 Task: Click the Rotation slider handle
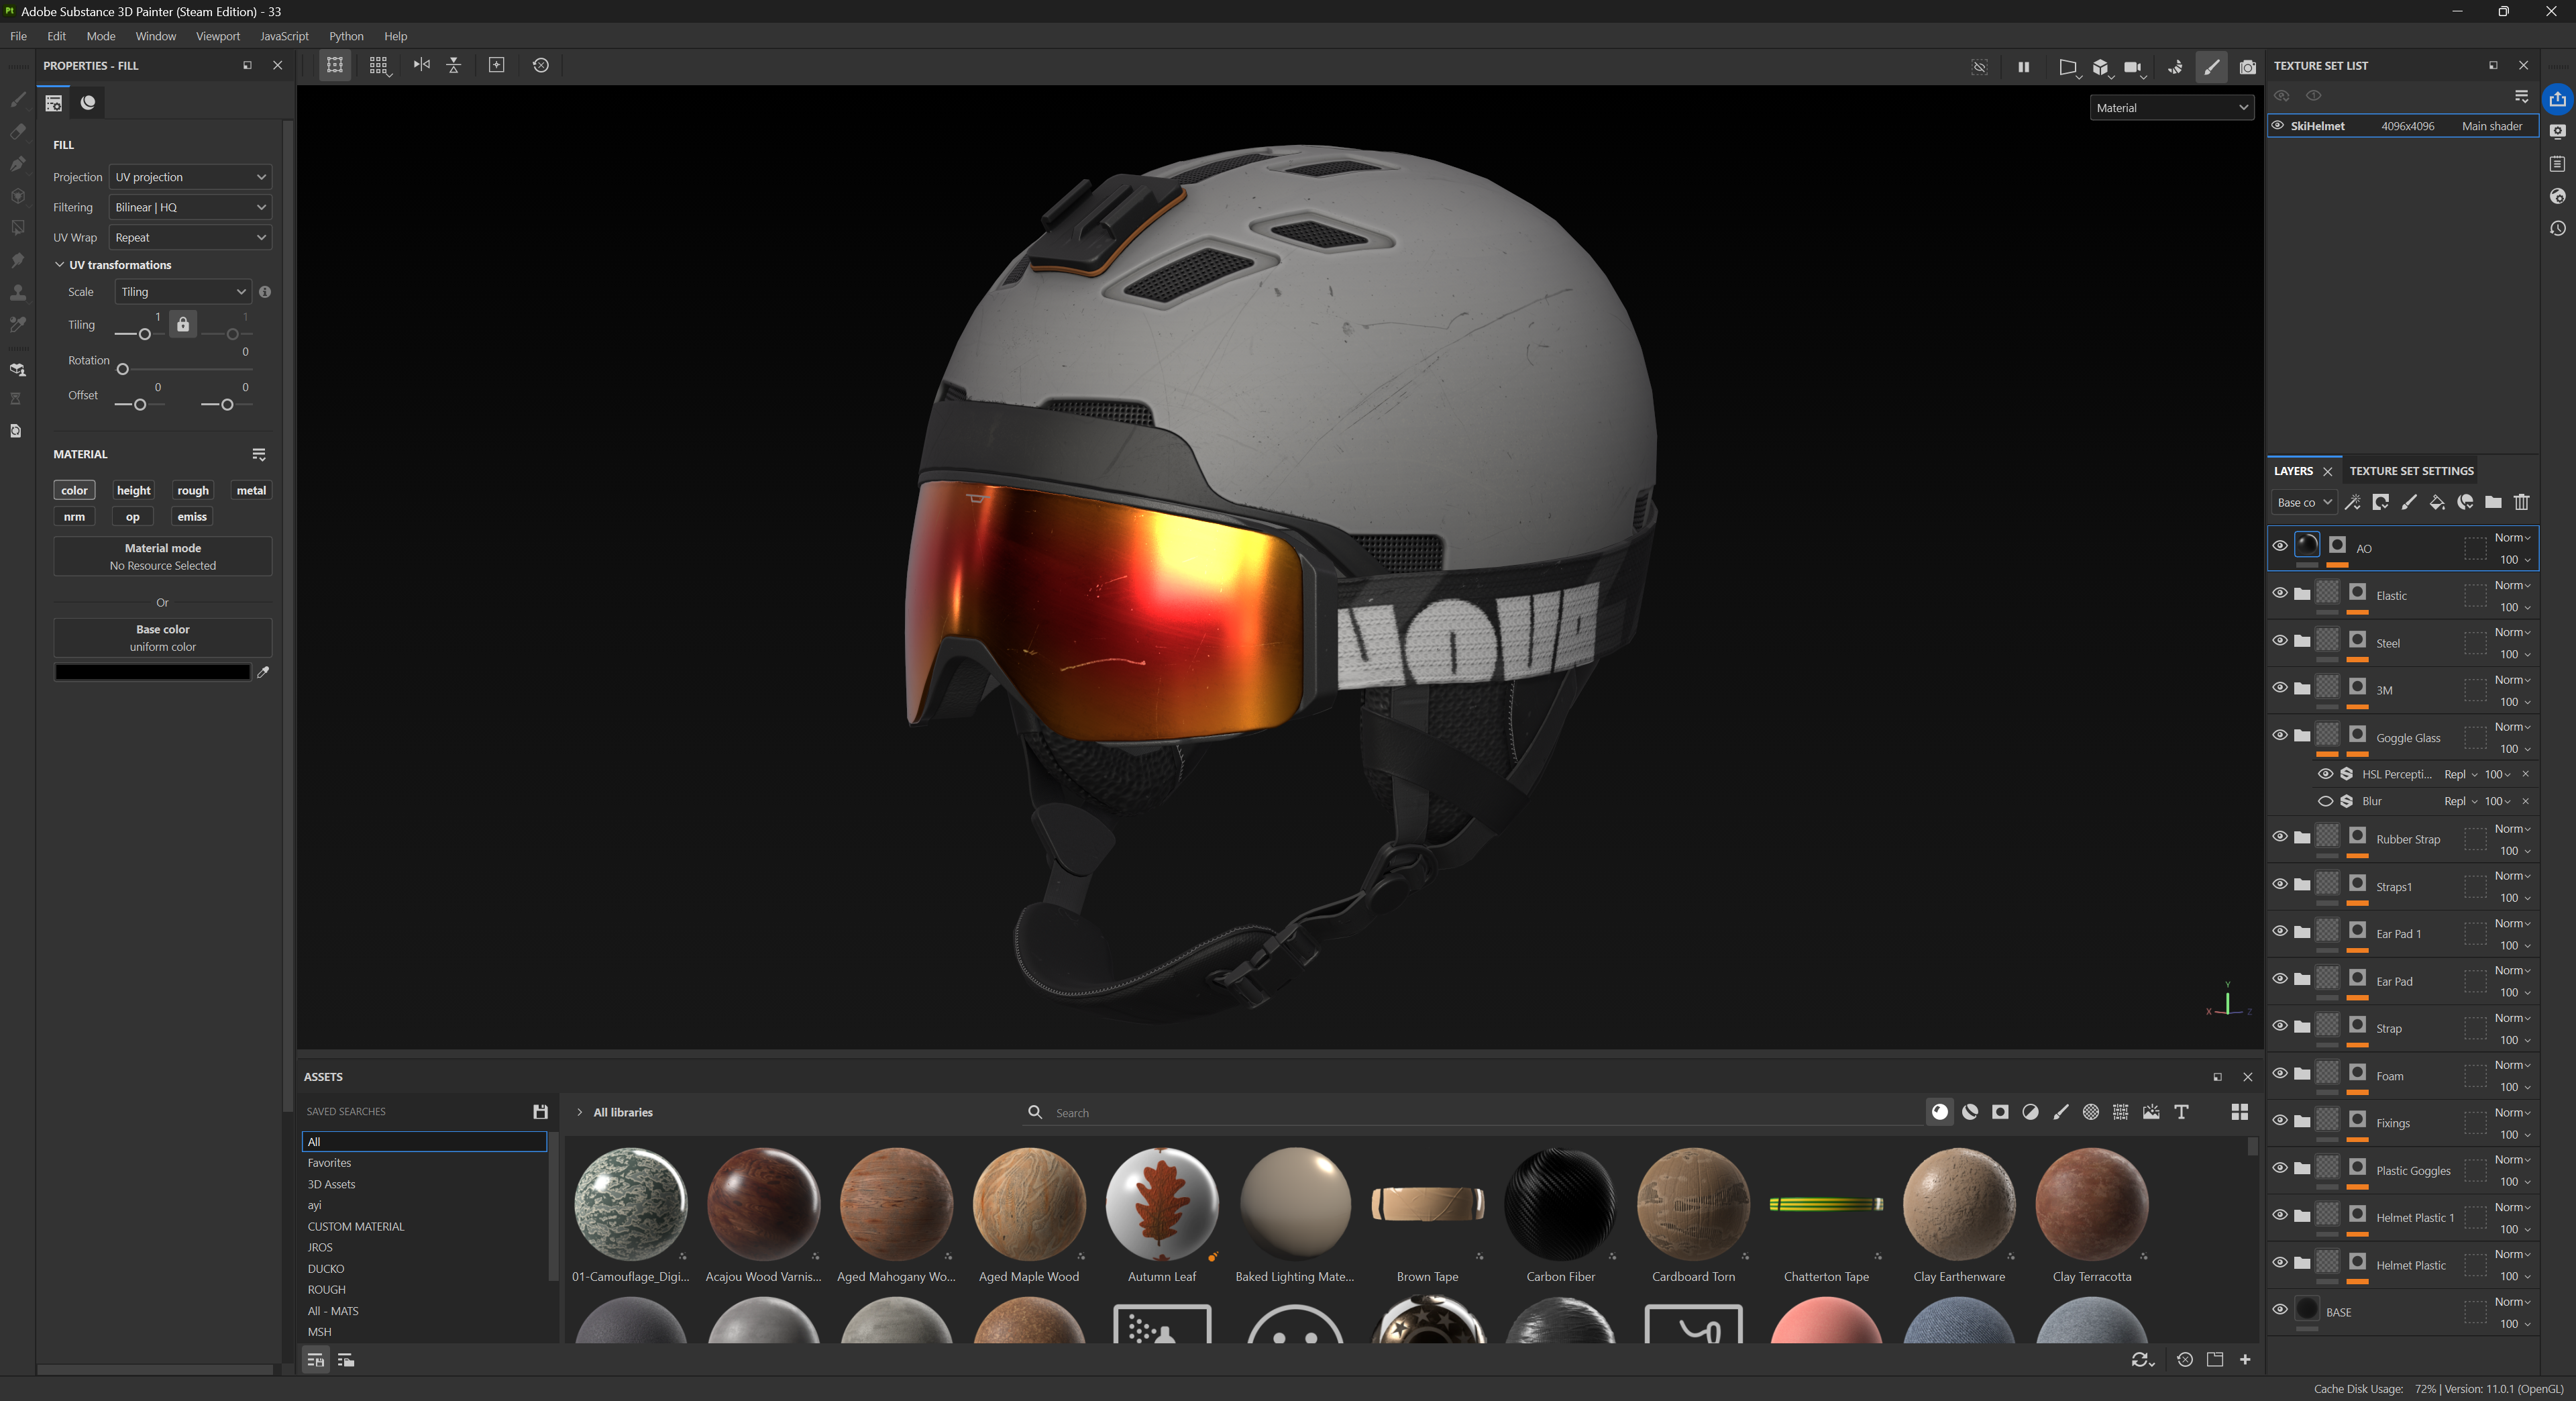tap(123, 369)
